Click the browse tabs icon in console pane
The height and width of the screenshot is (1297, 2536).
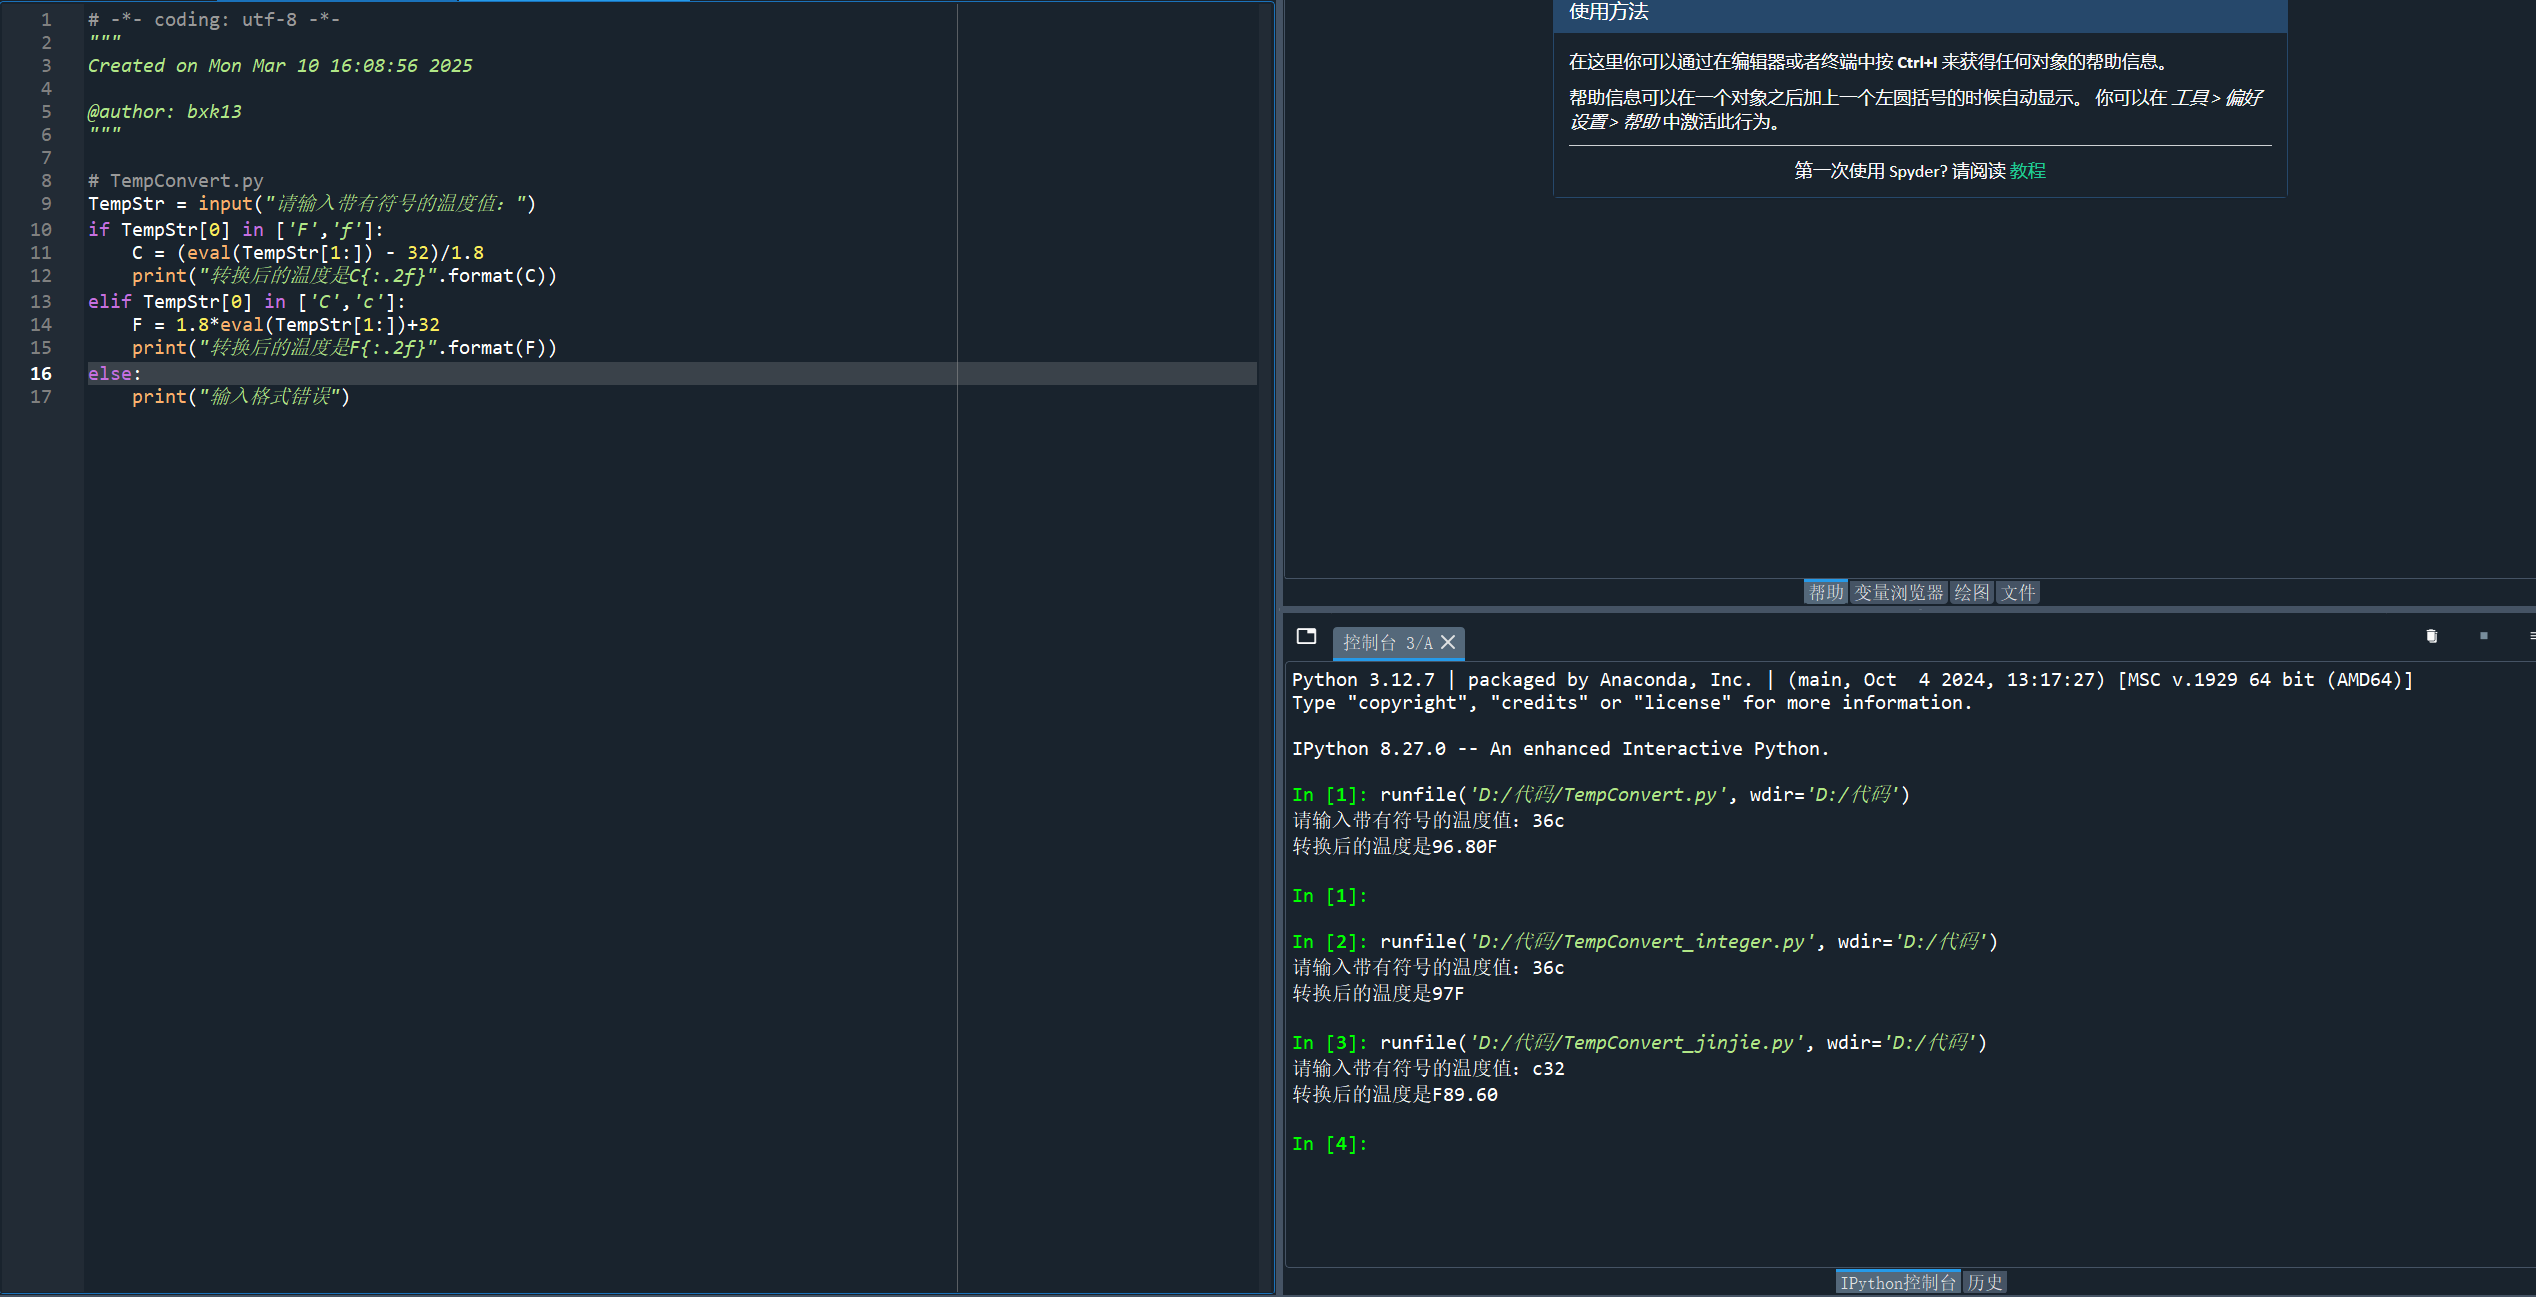1306,636
